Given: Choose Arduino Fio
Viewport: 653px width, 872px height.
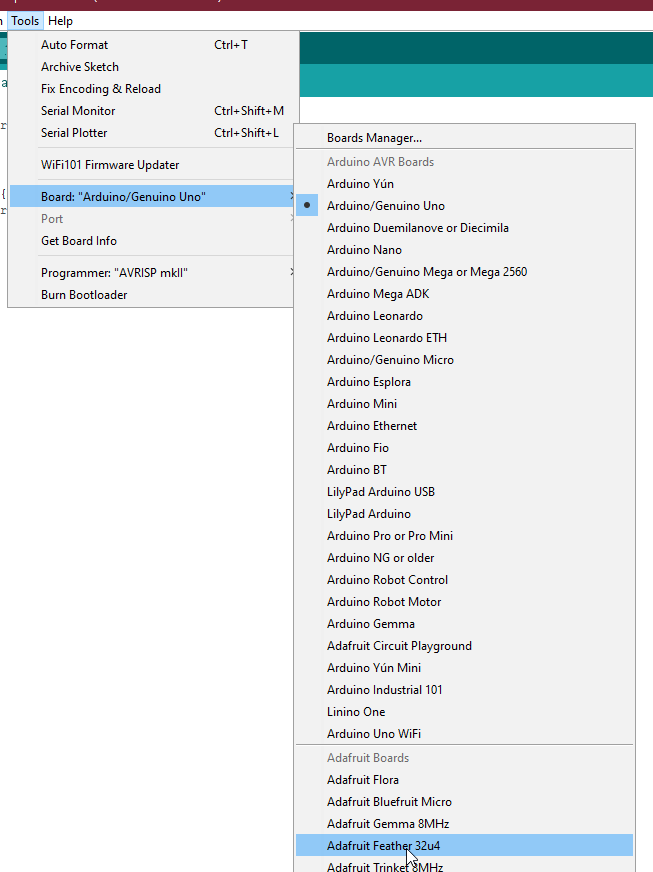Looking at the screenshot, I should [464, 448].
